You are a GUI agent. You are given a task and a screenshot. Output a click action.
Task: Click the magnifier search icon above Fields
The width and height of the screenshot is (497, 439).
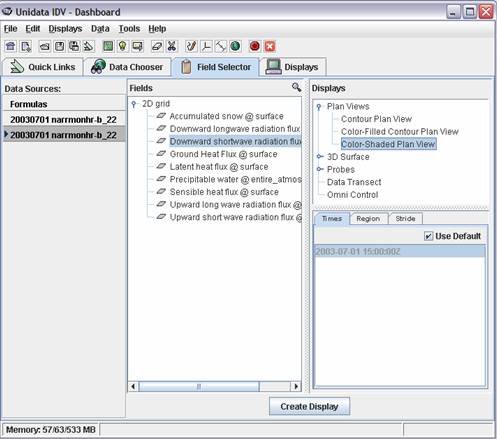[x=296, y=87]
